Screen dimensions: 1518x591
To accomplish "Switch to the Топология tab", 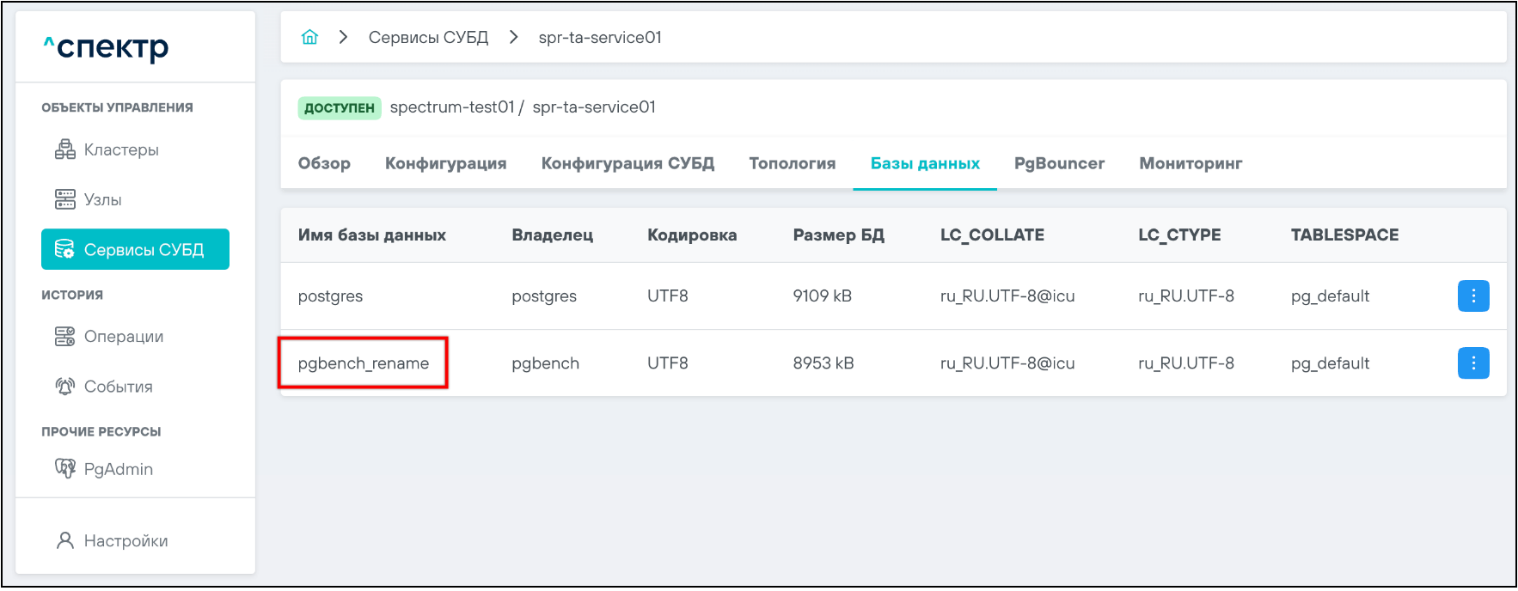I will tap(792, 163).
